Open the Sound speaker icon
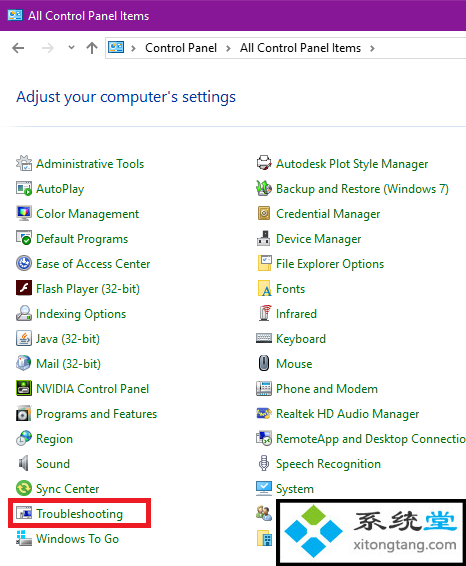The height and width of the screenshot is (566, 466). pyautogui.click(x=24, y=463)
